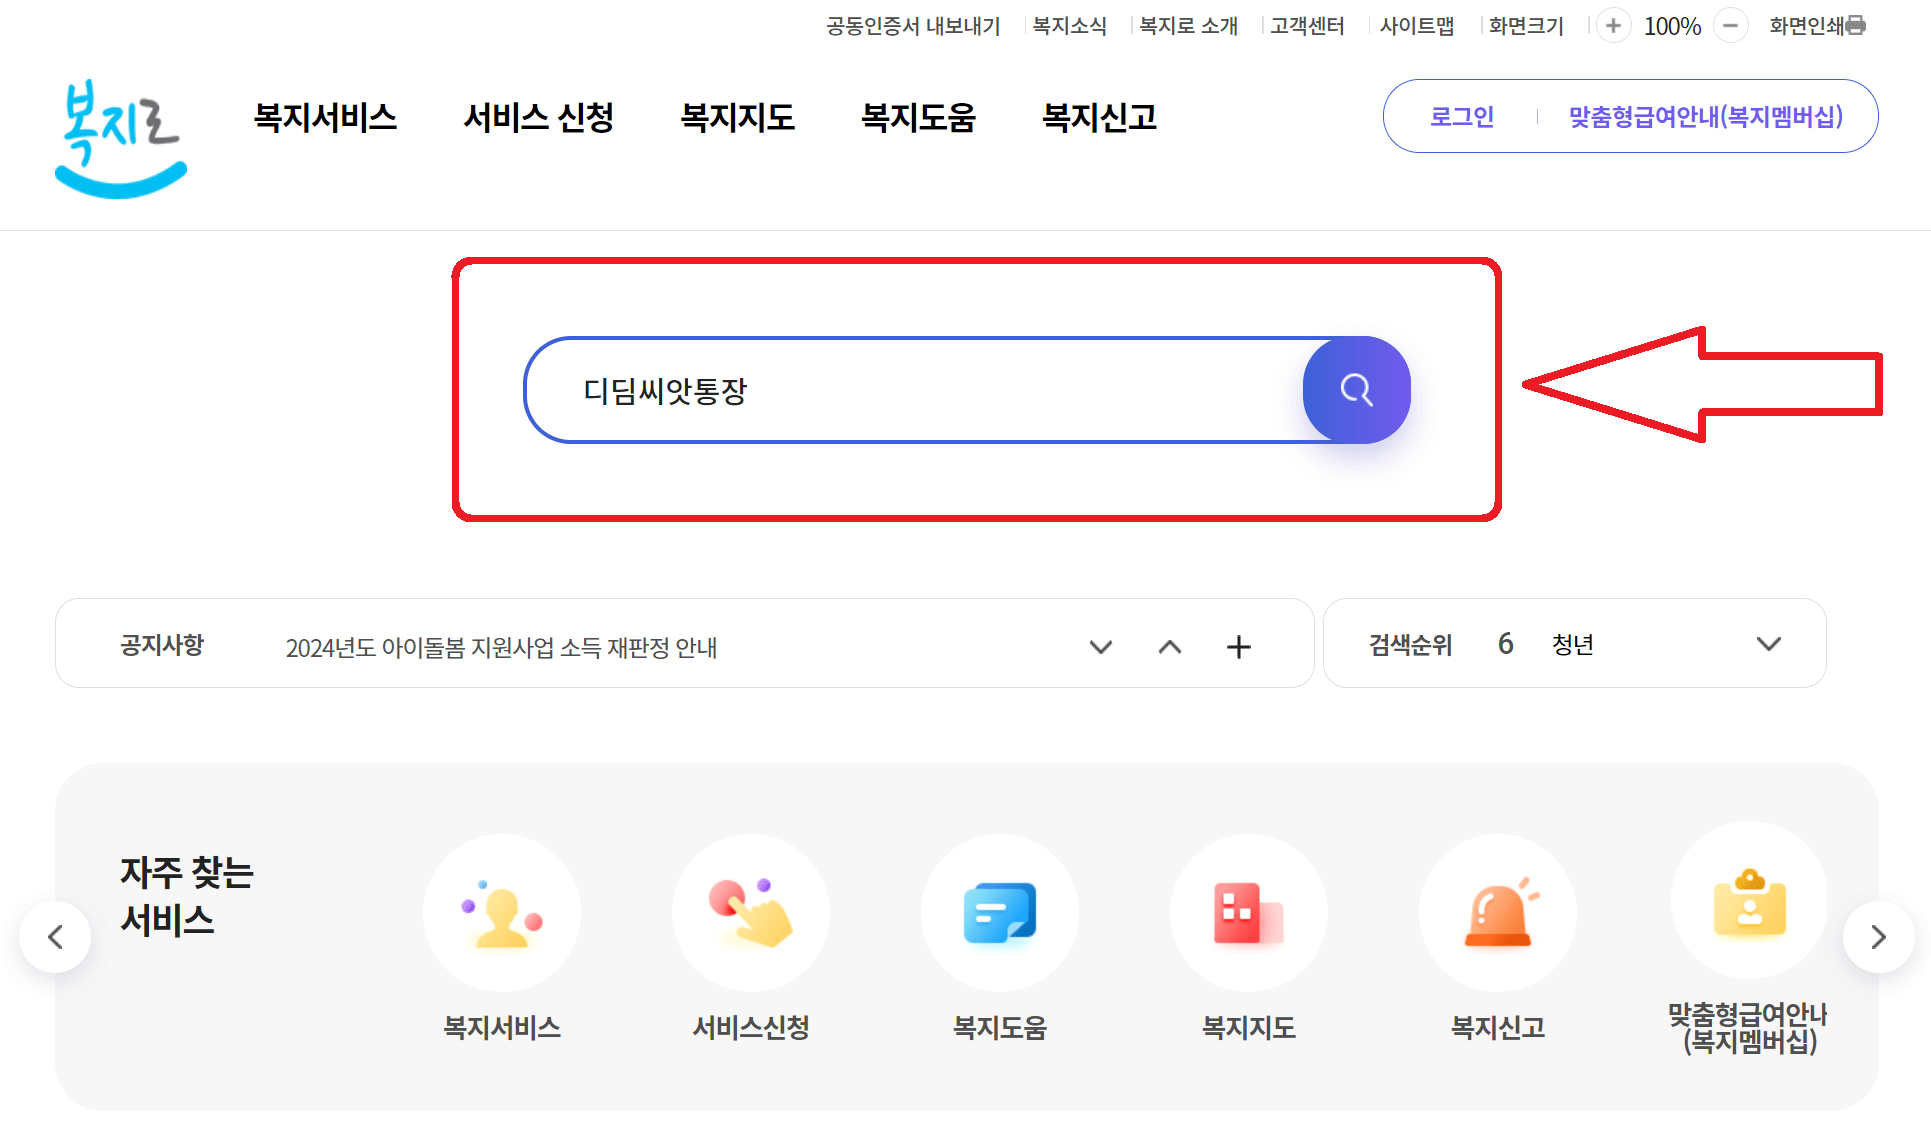The image size is (1931, 1134).
Task: Select the 서비스 신청 menu item
Action: coord(538,117)
